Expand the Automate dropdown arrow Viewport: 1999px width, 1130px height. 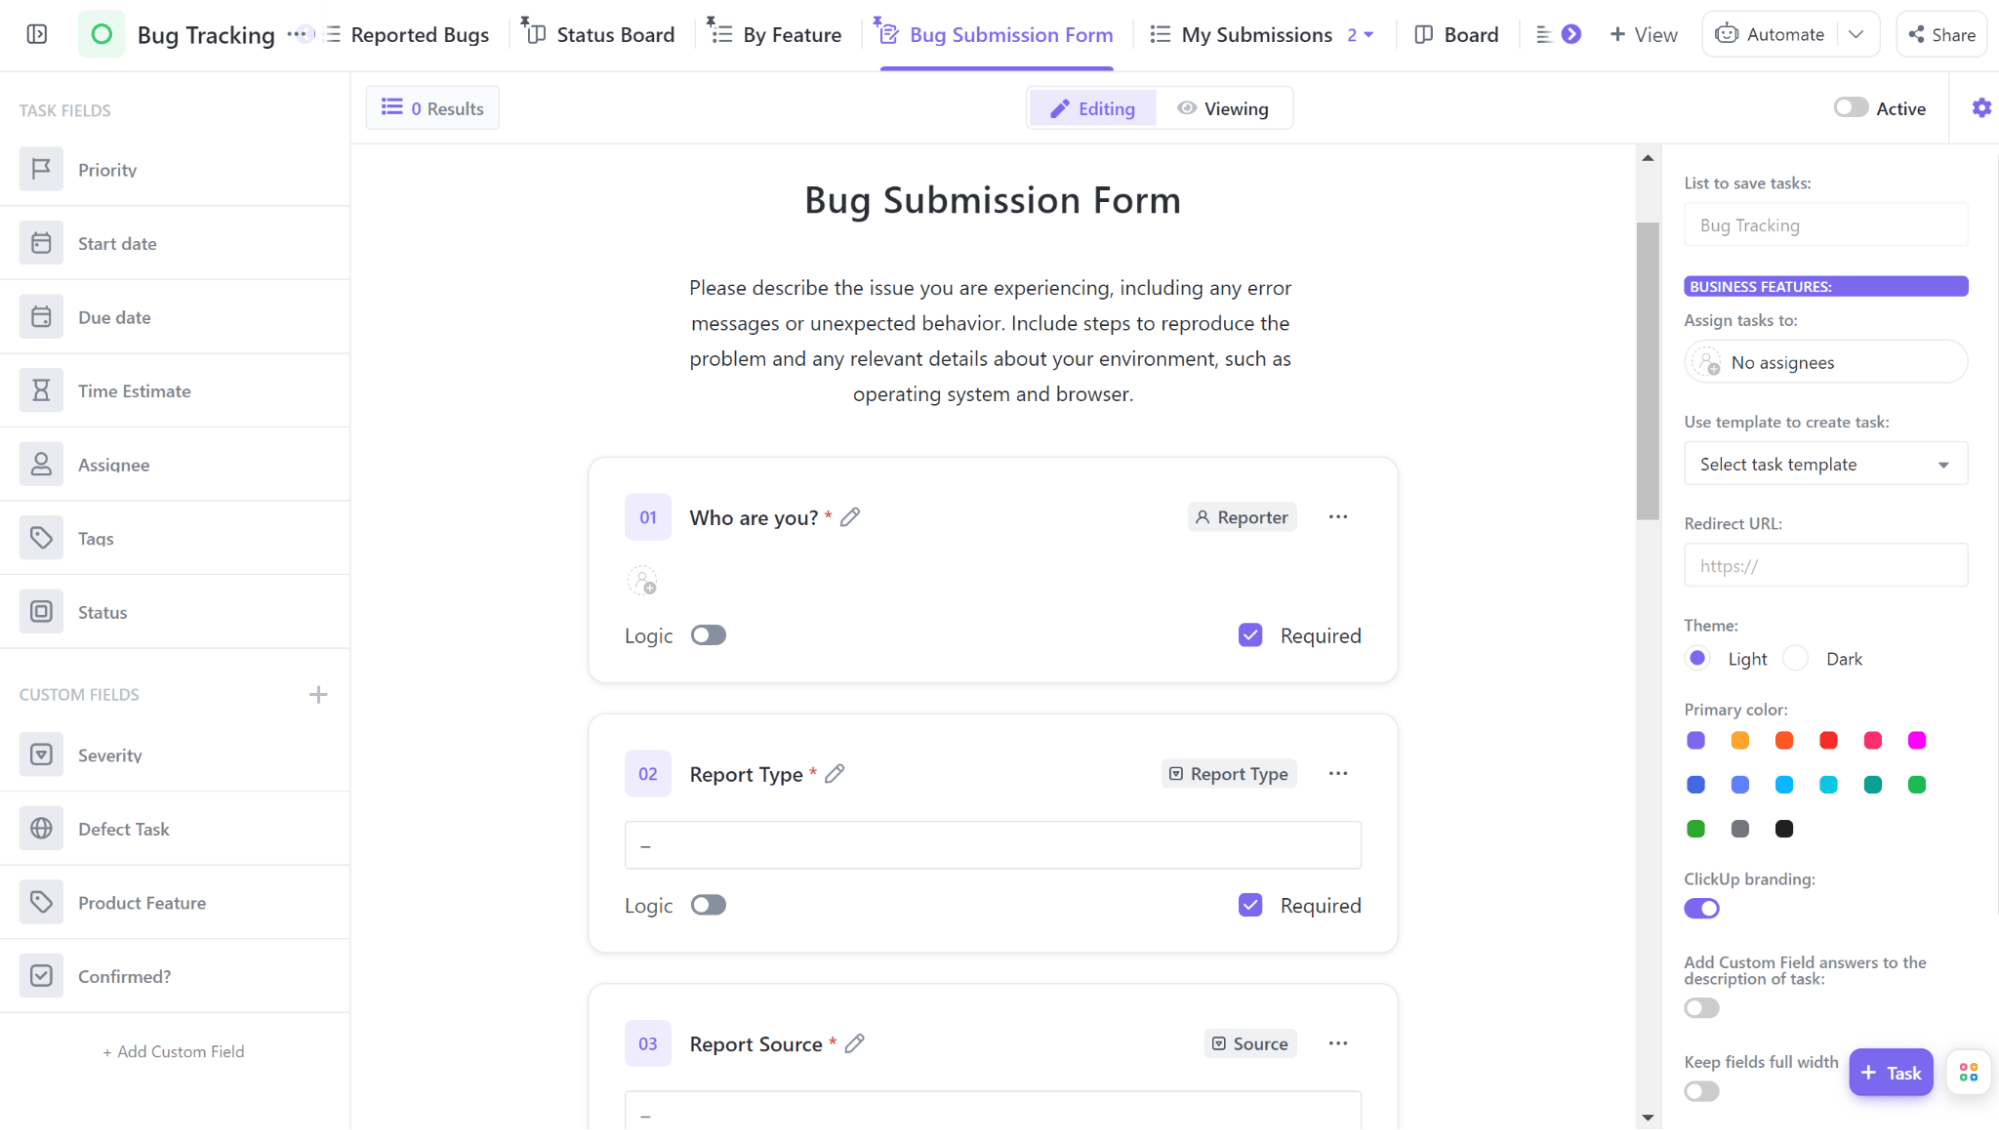(1856, 34)
